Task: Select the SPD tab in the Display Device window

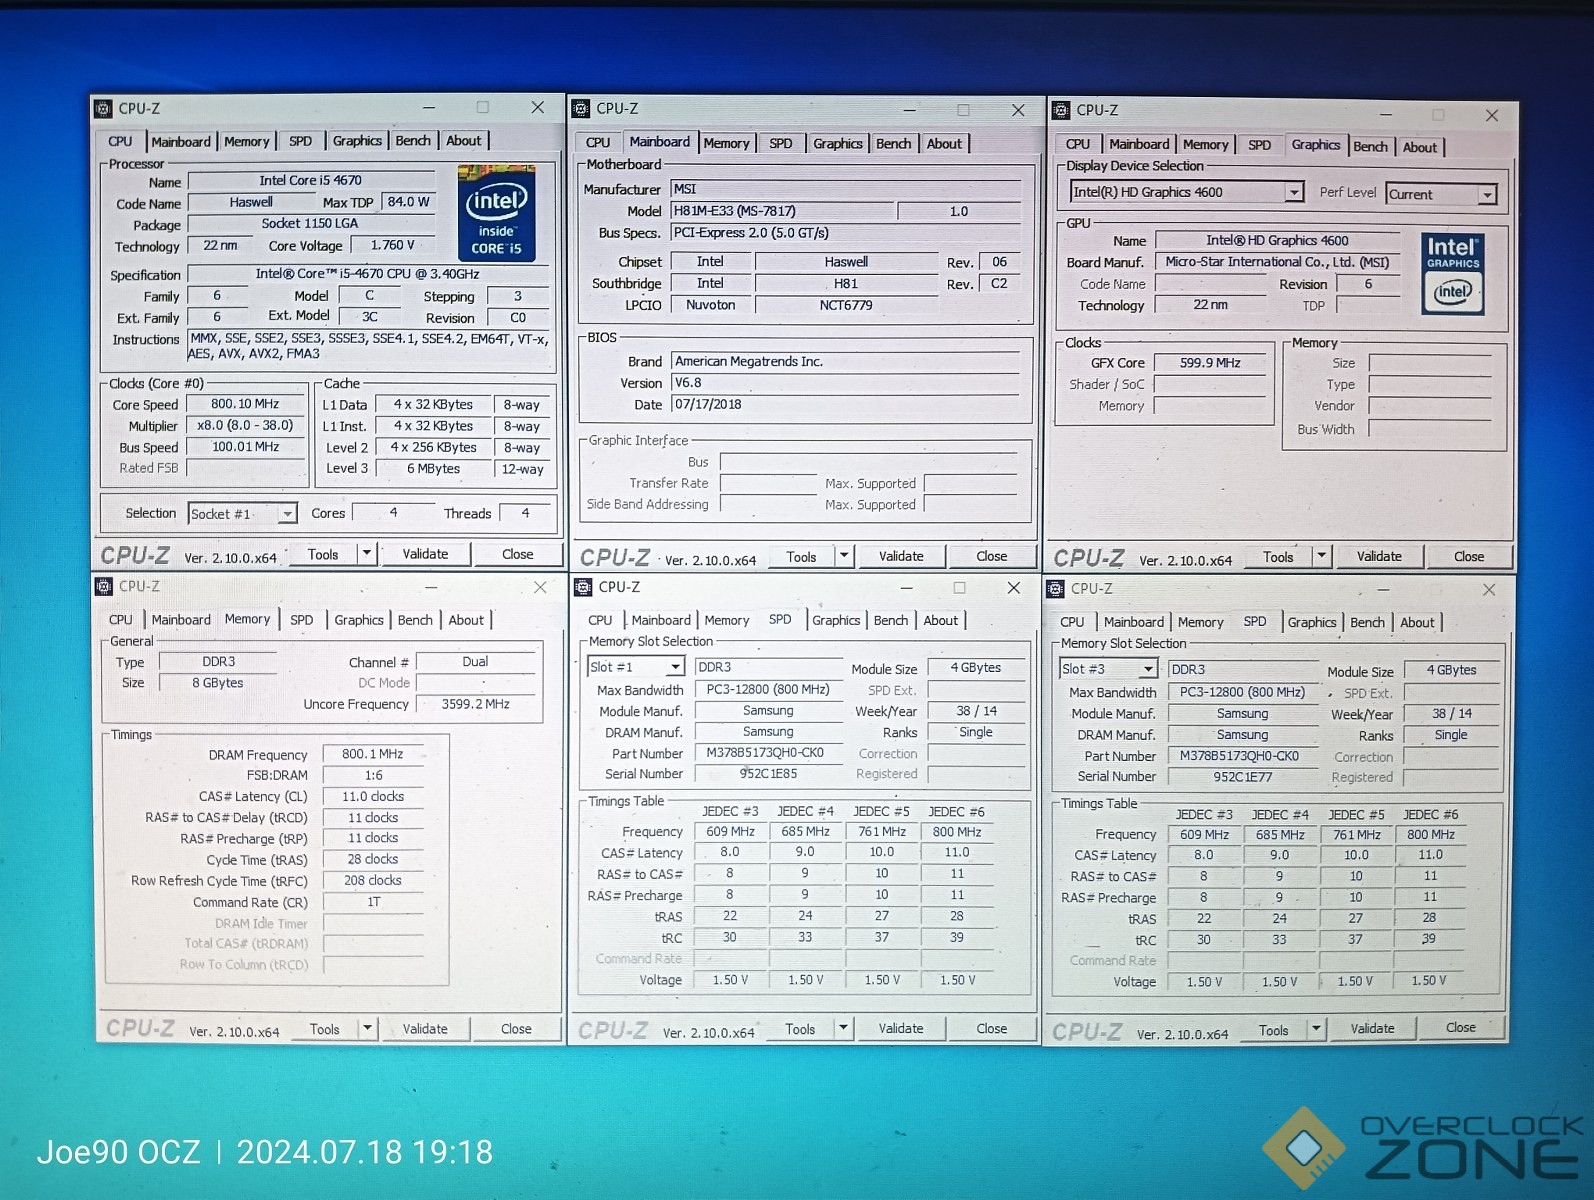Action: click(1260, 146)
